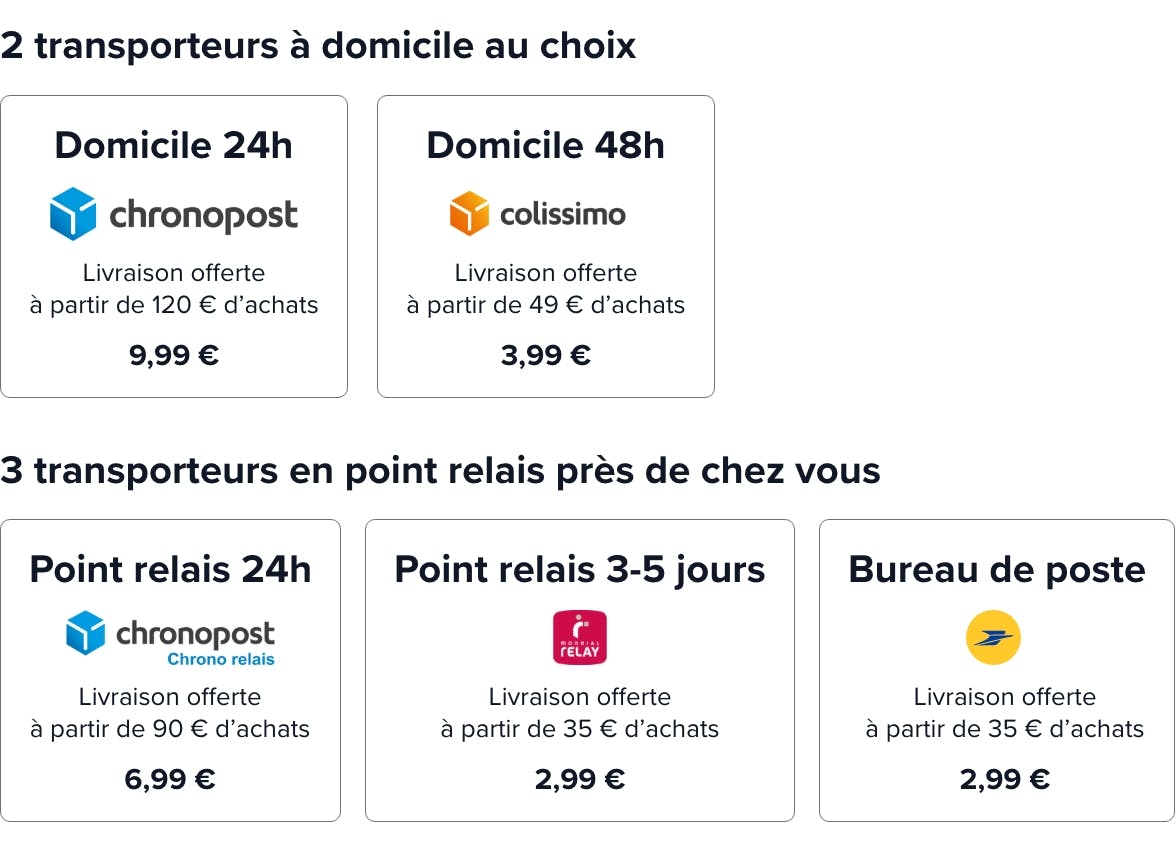Click the 2,99 € price under Bureau de poste
The height and width of the screenshot is (861, 1175).
[x=1005, y=779]
